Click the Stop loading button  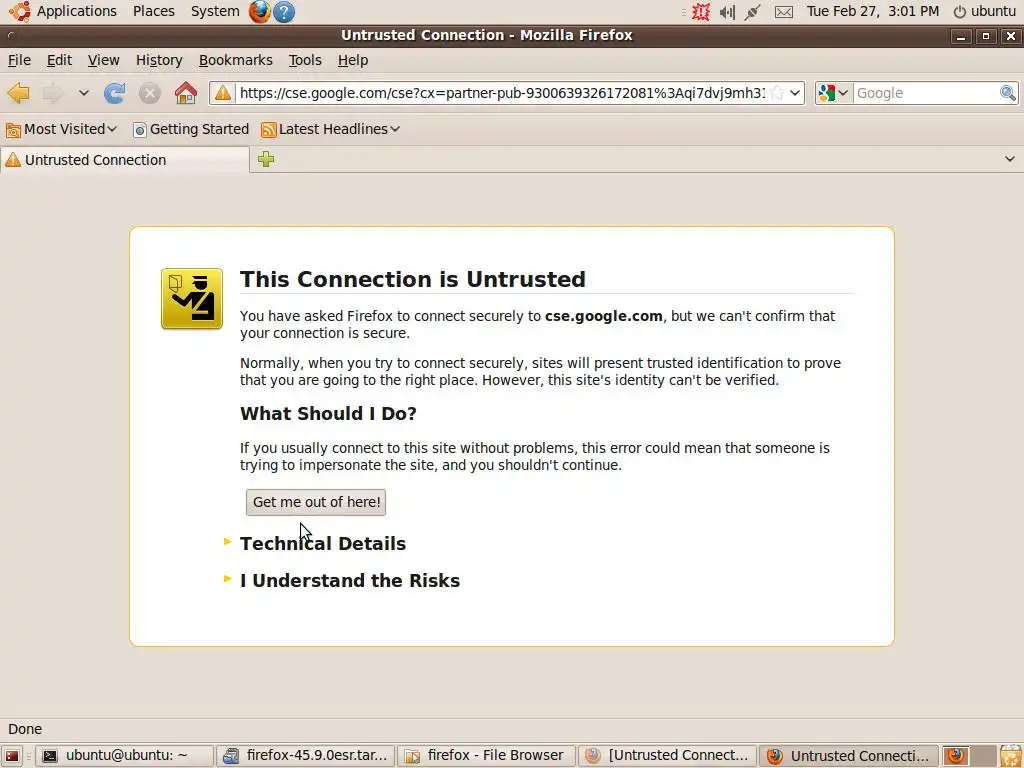click(x=150, y=93)
